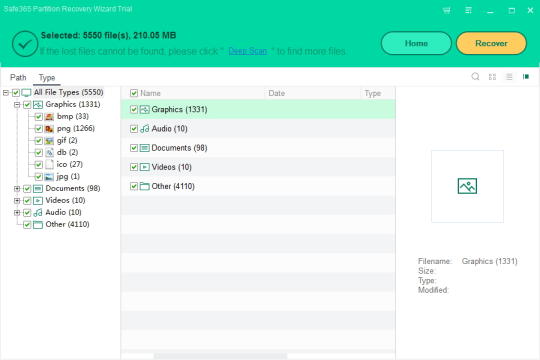This screenshot has width=540, height=360.
Task: Click the Graphics picture icon in list row
Action: click(x=145, y=110)
